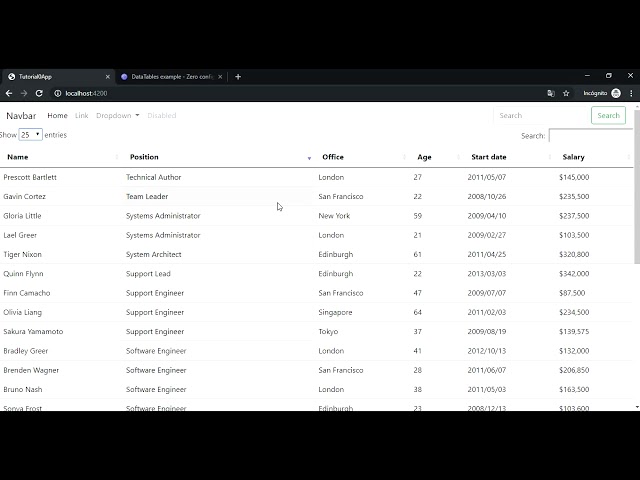Click Lael Greer name cell
Image resolution: width=640 pixels, height=480 pixels.
[20, 235]
